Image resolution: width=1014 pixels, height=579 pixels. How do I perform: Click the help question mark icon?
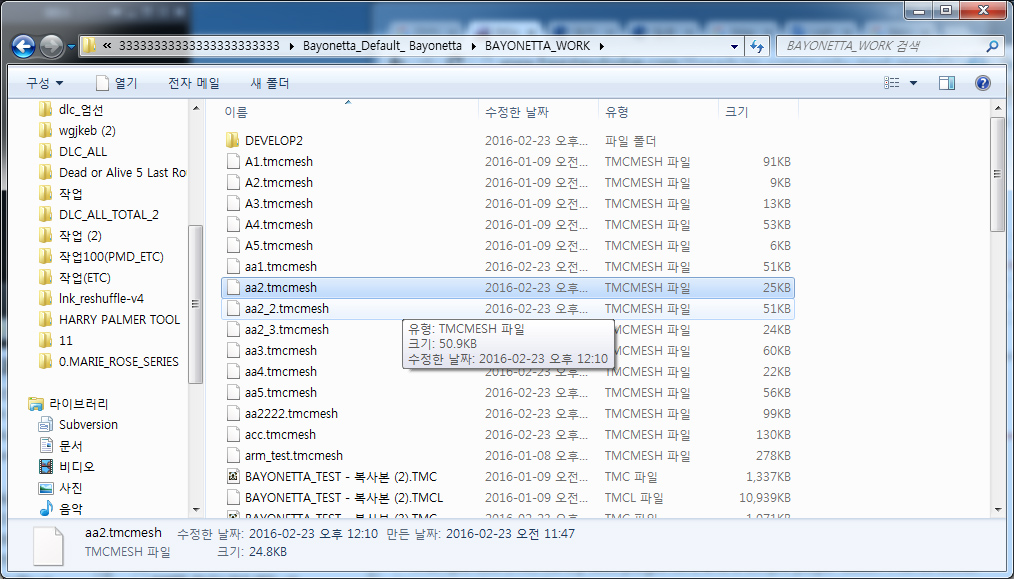tap(983, 83)
